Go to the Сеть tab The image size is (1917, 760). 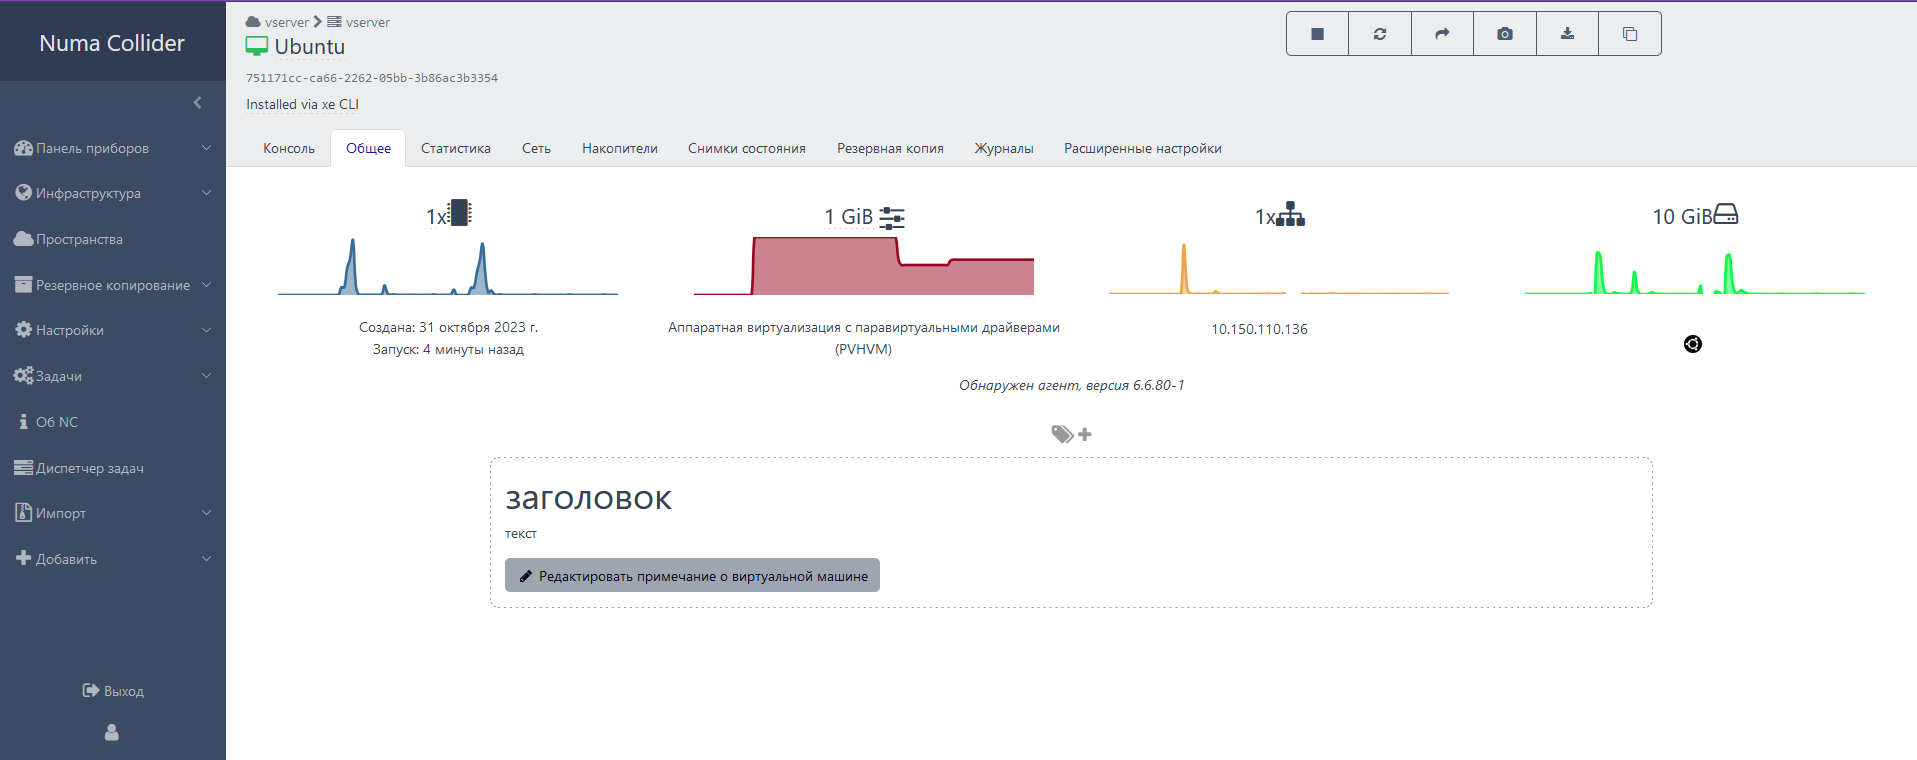(536, 148)
